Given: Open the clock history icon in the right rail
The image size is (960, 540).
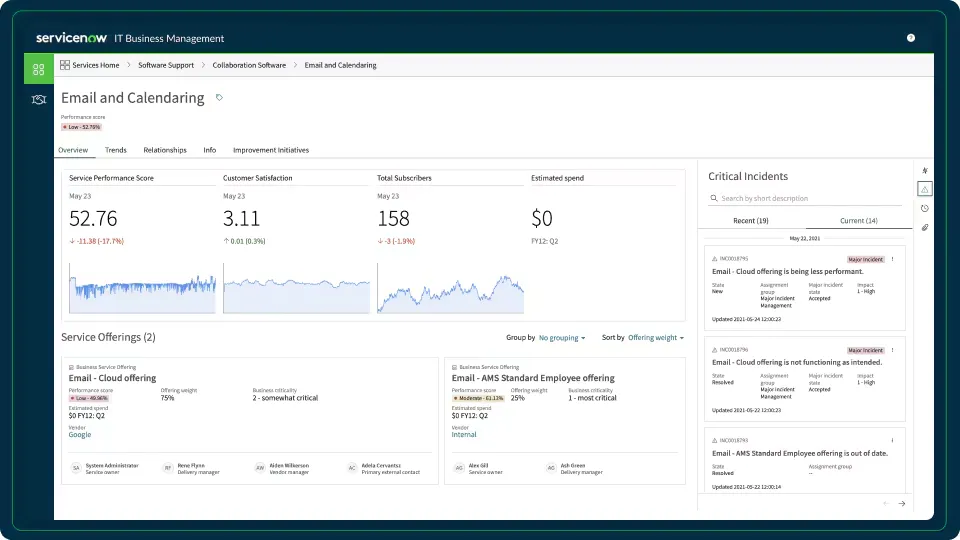Looking at the screenshot, I should tap(925, 208).
